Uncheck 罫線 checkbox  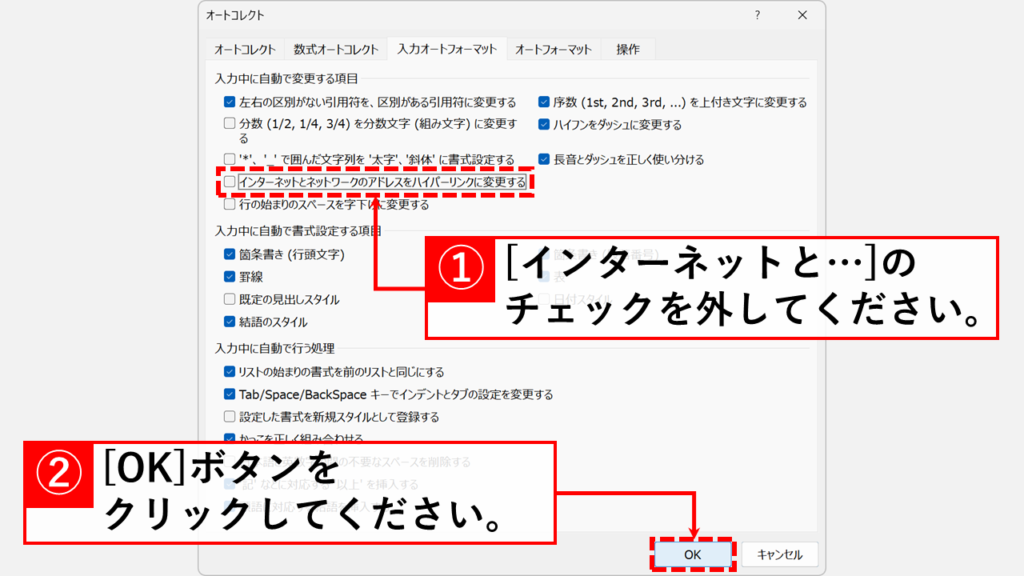[229, 277]
